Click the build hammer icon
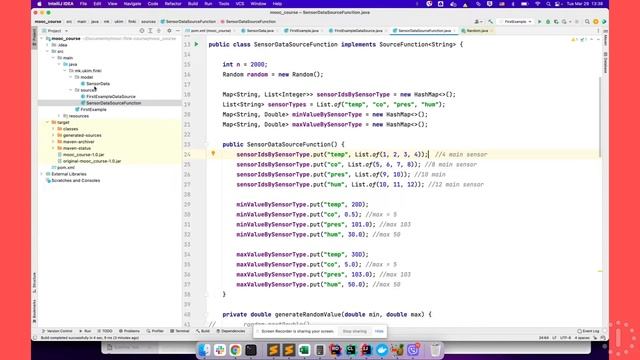 (x=491, y=22)
